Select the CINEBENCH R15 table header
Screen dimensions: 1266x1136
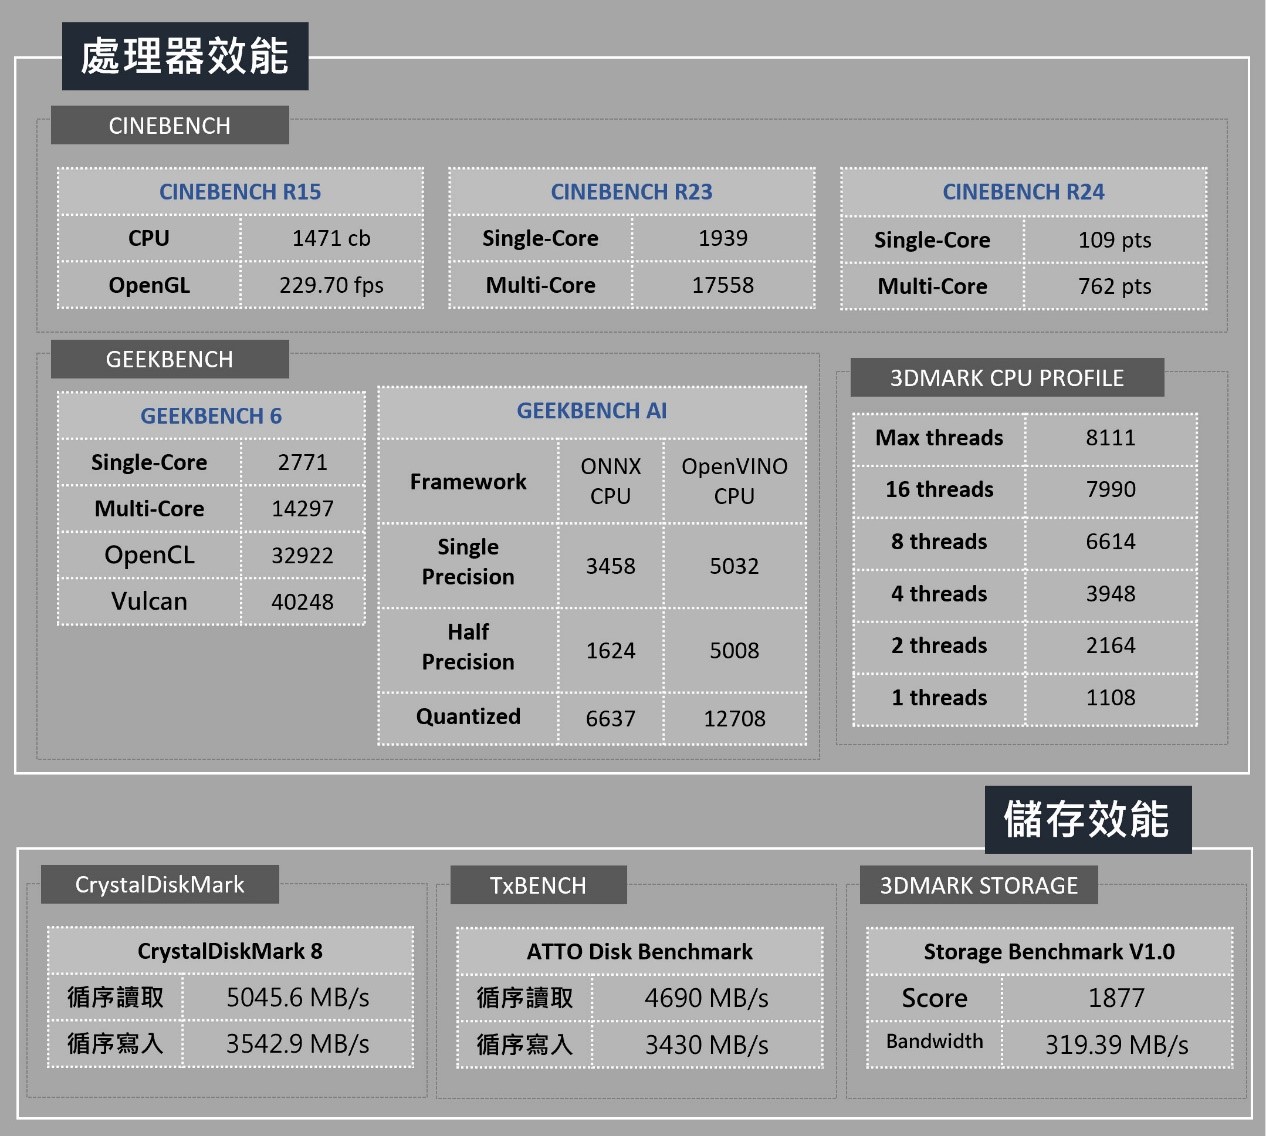(x=240, y=191)
